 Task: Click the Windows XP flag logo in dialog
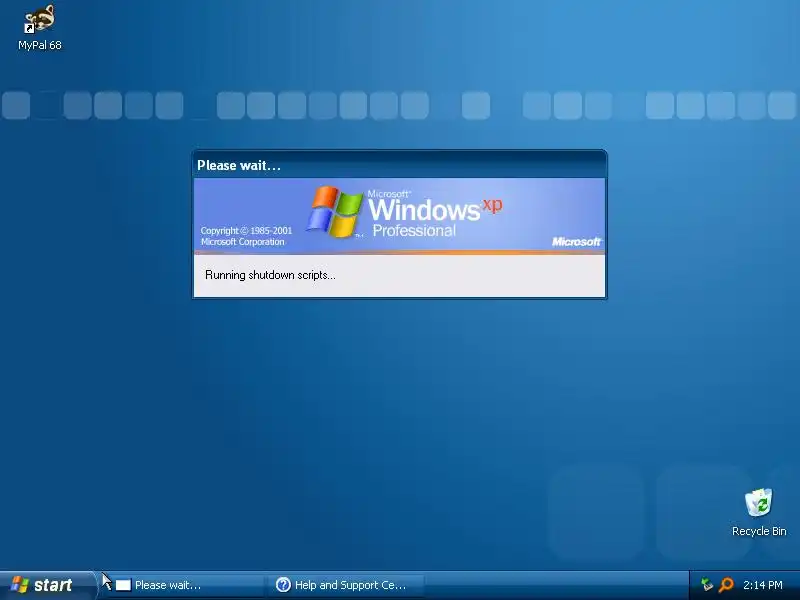(335, 211)
